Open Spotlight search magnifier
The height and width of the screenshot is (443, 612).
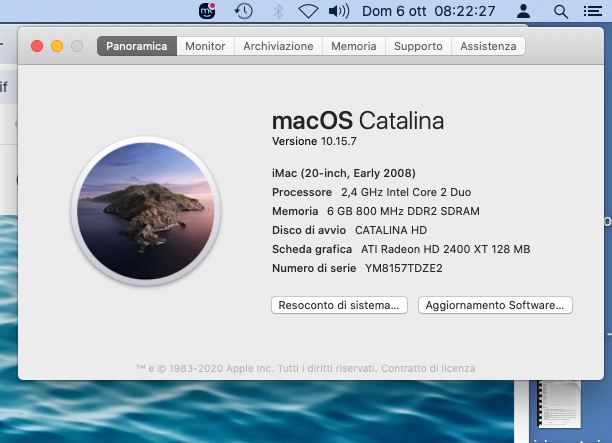click(x=561, y=11)
